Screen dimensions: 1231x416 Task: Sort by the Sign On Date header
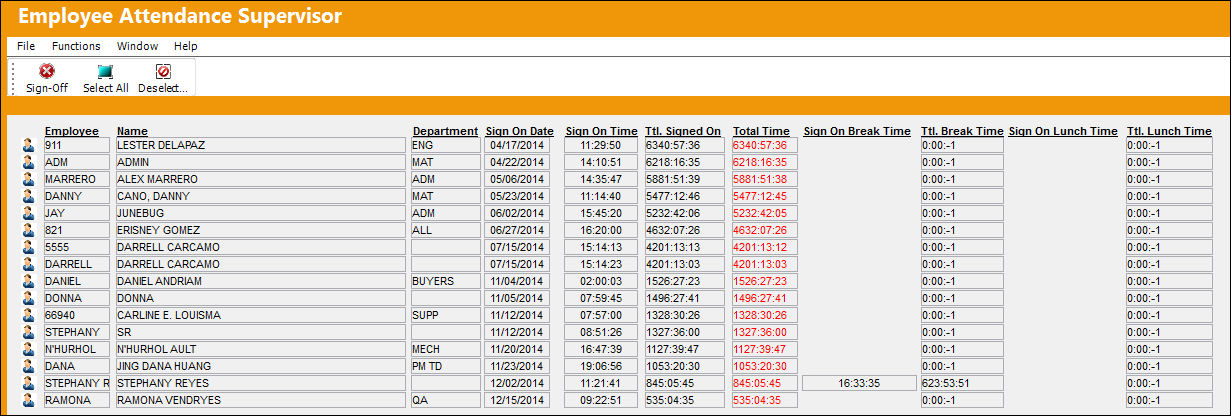[x=519, y=131]
